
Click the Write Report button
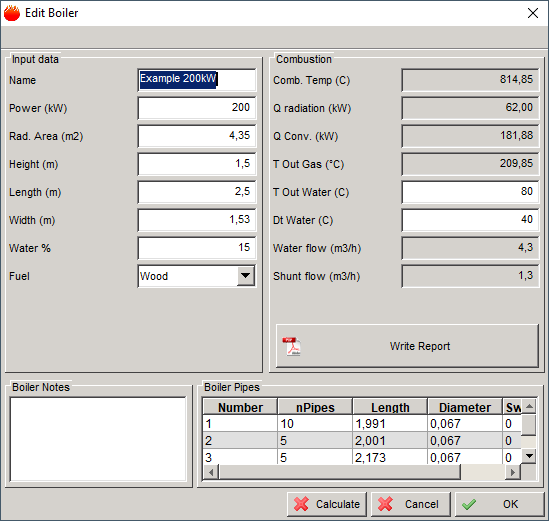click(x=407, y=346)
